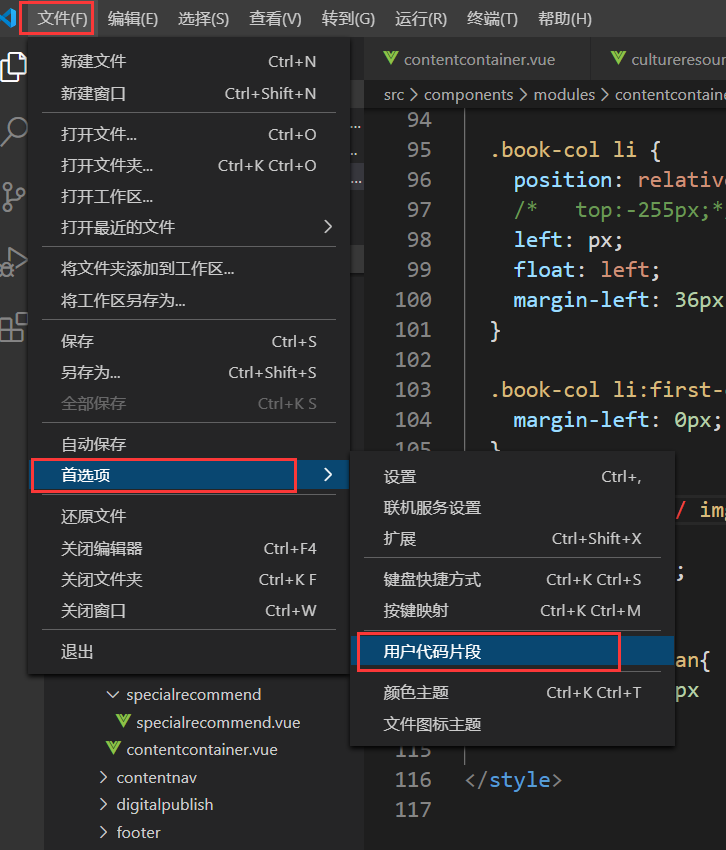Open 扩展 from the preferences submenu
Image resolution: width=726 pixels, height=850 pixels.
(x=512, y=538)
